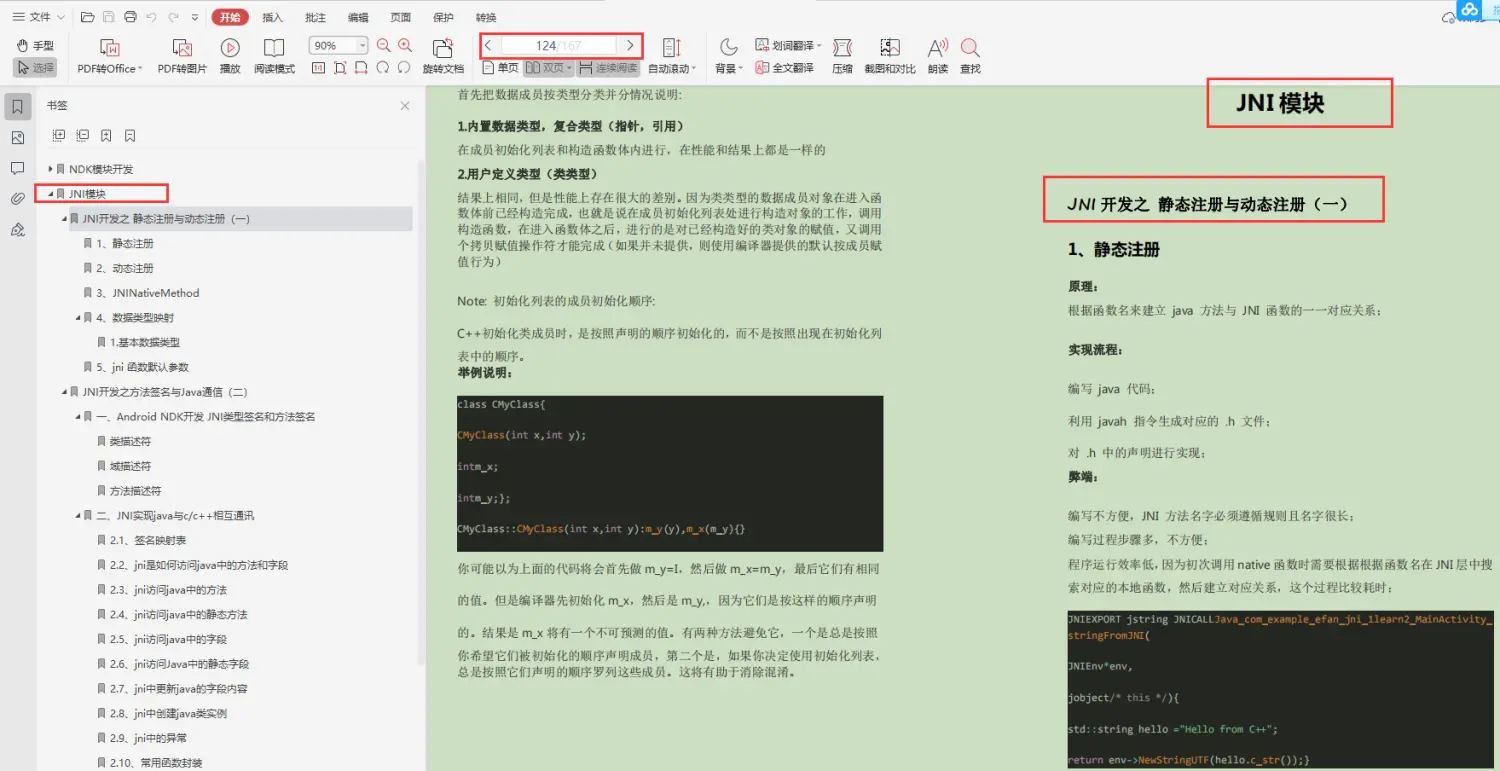Expand the NDK模块开发 bookmark

point(51,169)
